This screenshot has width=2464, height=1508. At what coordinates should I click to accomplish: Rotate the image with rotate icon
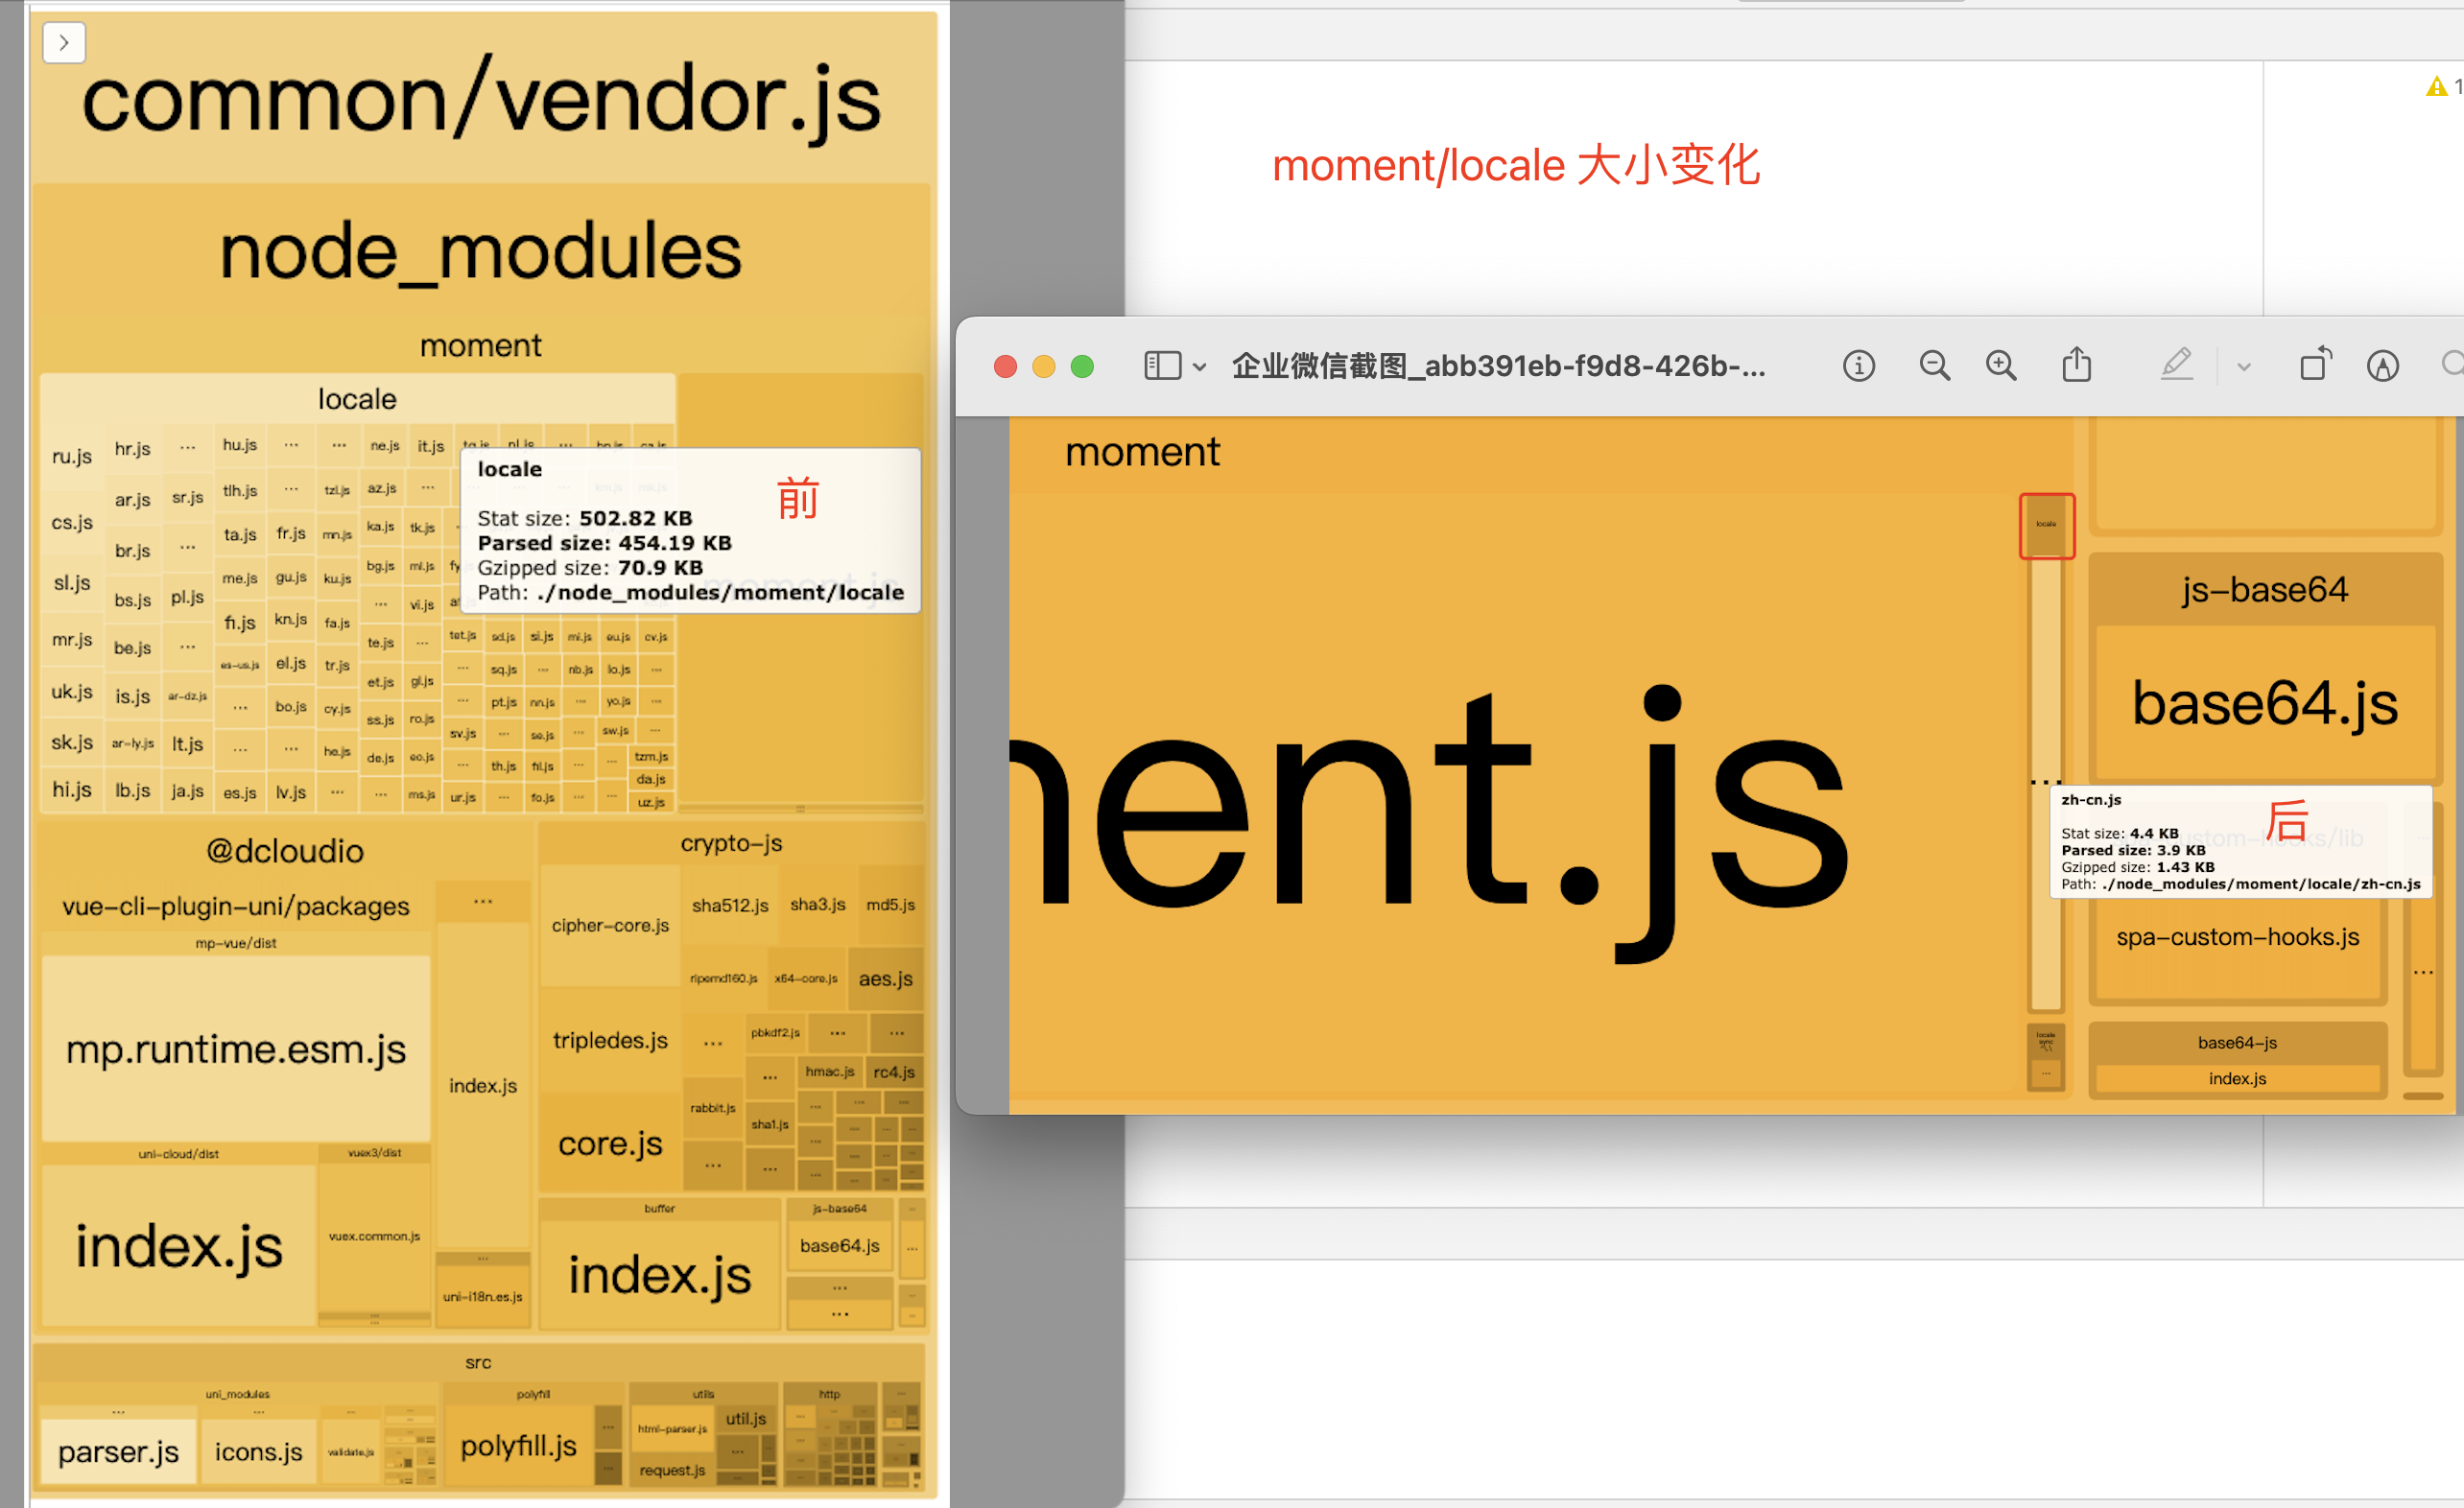2315,364
